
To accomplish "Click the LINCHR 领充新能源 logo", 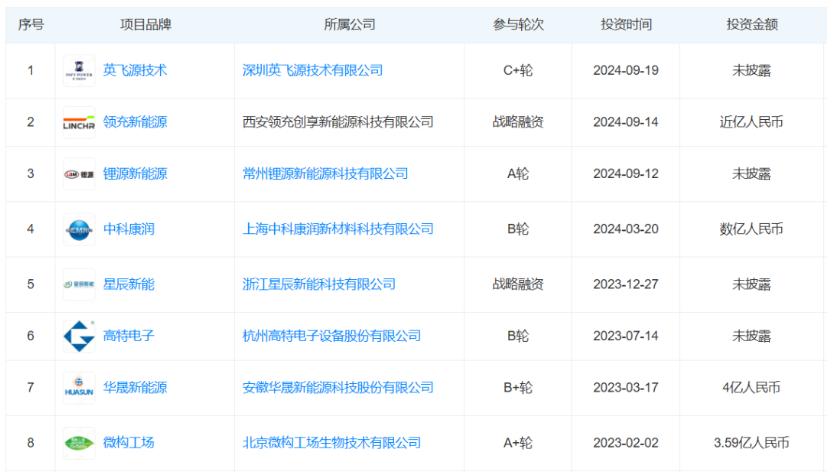I will coord(79,122).
